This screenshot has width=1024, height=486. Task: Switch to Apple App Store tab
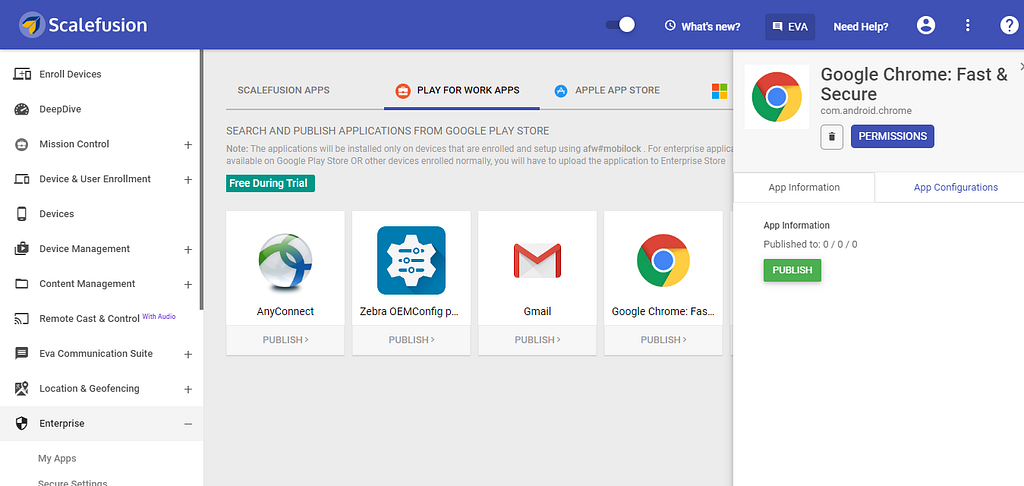coord(607,90)
